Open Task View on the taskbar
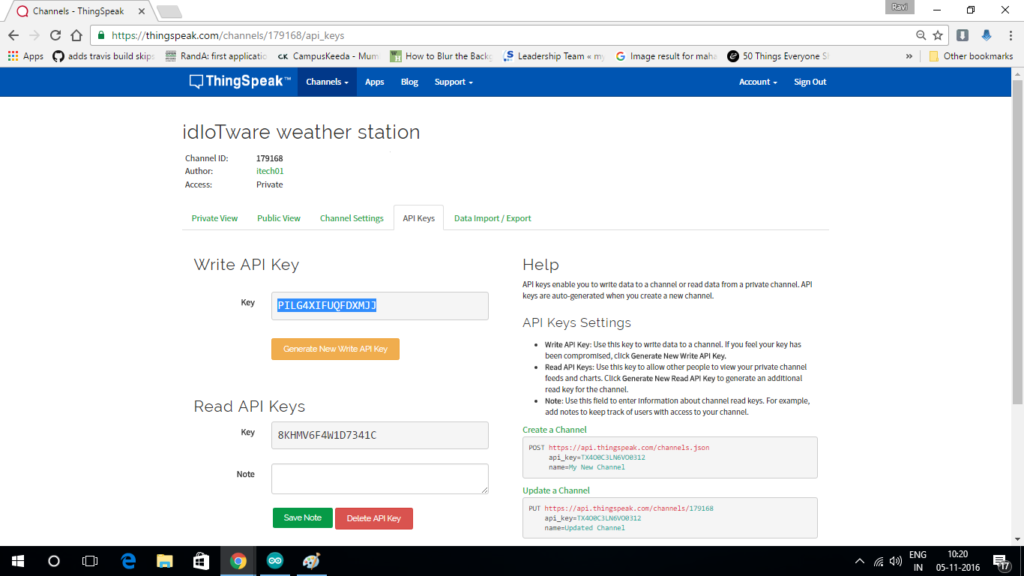Viewport: 1024px width, 576px height. [x=89, y=561]
